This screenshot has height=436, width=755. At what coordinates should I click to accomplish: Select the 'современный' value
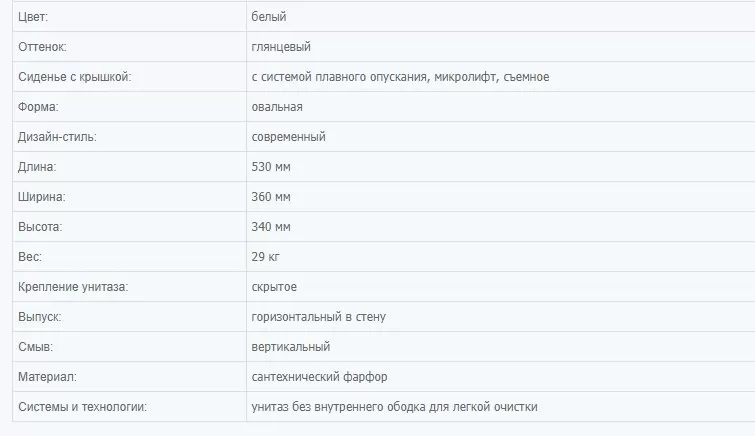[288, 137]
